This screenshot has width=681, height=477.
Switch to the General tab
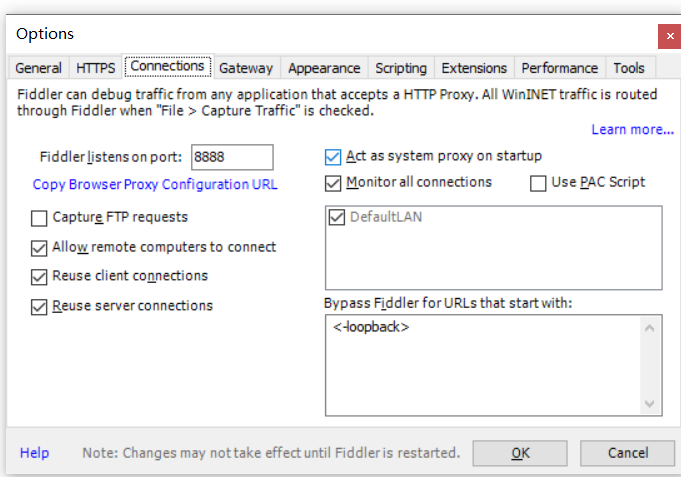coord(39,68)
